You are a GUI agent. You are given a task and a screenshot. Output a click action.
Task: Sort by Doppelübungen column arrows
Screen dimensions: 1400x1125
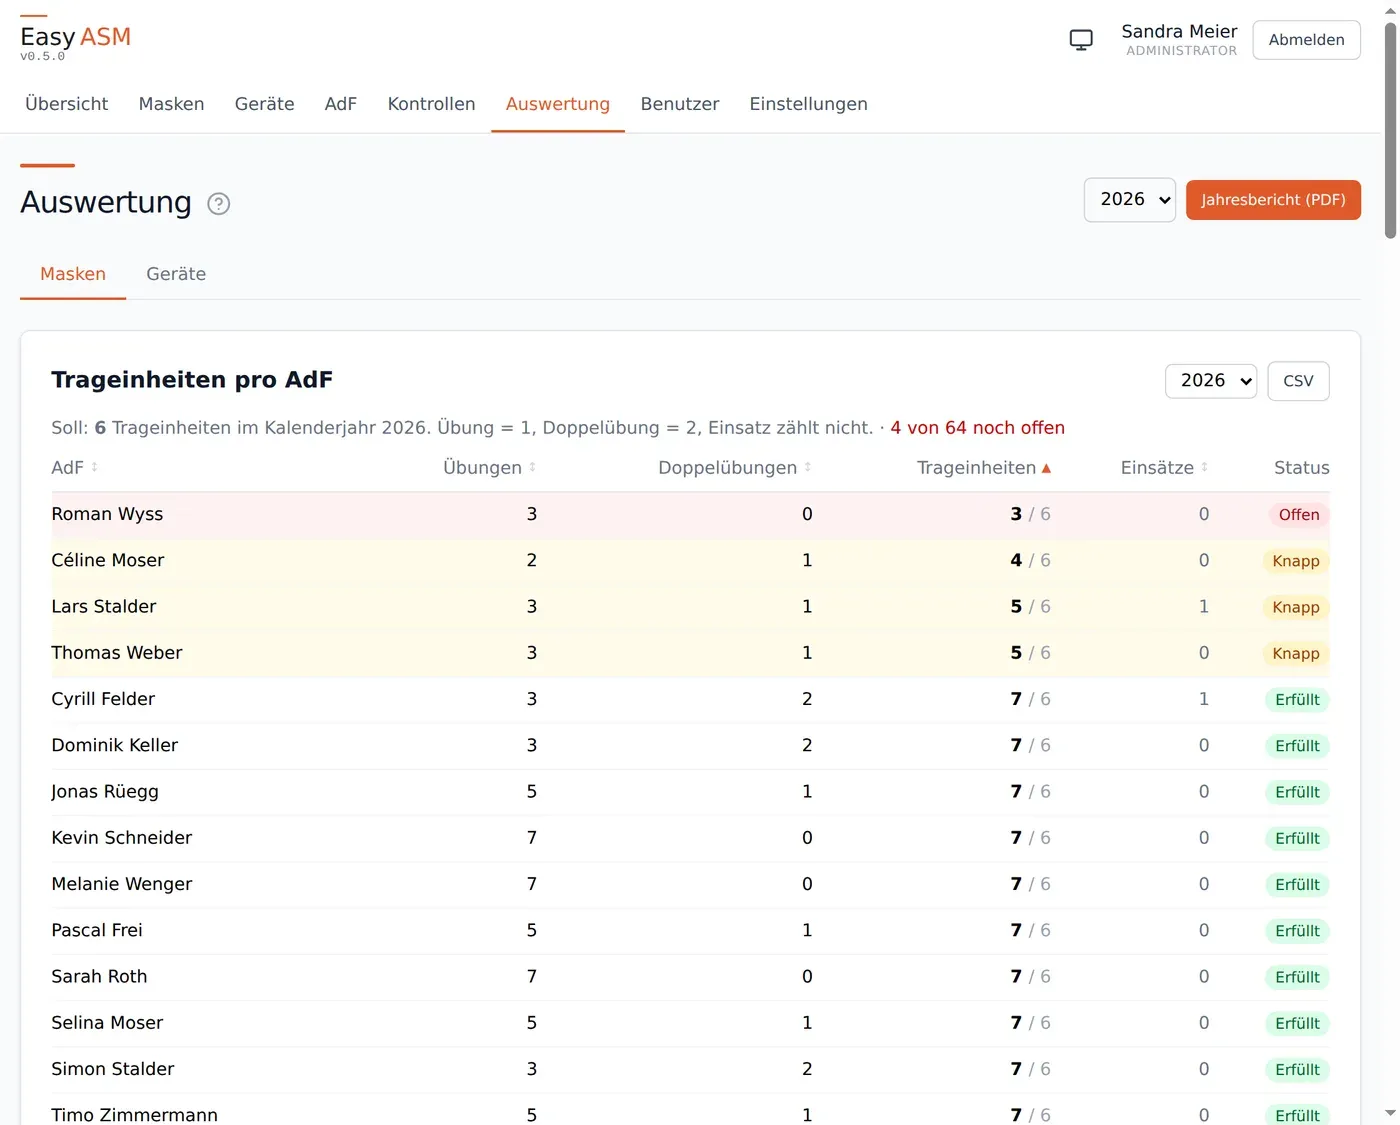(x=808, y=467)
